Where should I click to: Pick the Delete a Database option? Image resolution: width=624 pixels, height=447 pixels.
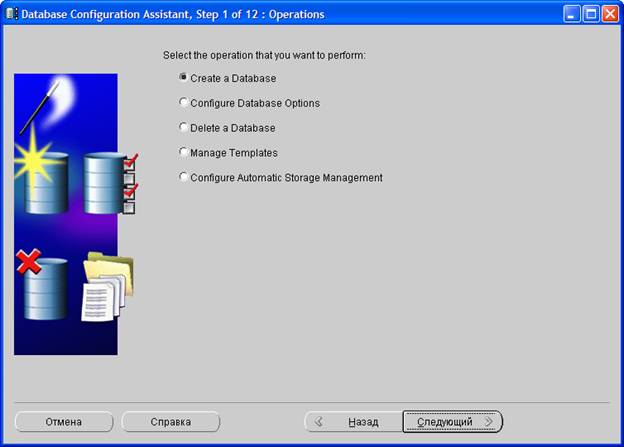(182, 128)
